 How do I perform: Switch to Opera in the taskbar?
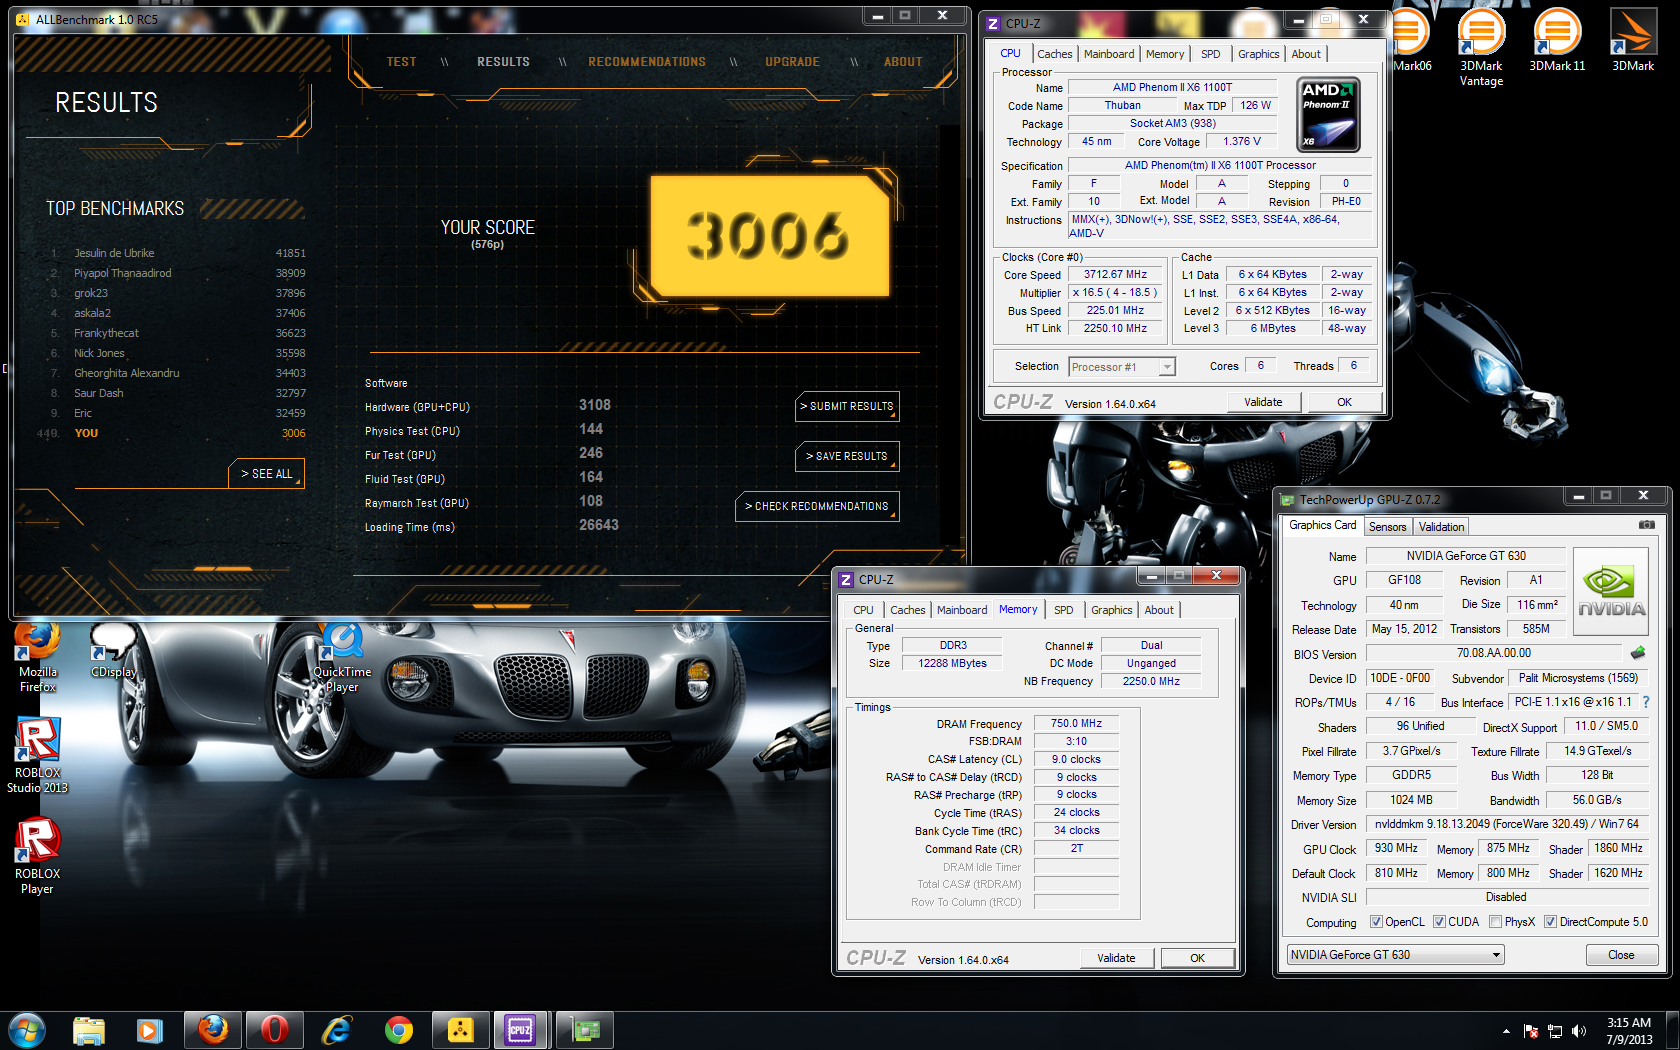274,1030
